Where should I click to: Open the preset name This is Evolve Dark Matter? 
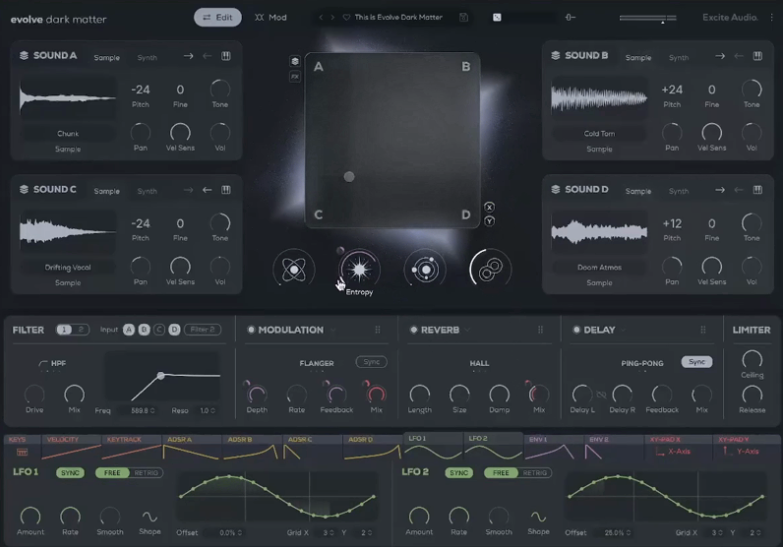click(x=398, y=17)
